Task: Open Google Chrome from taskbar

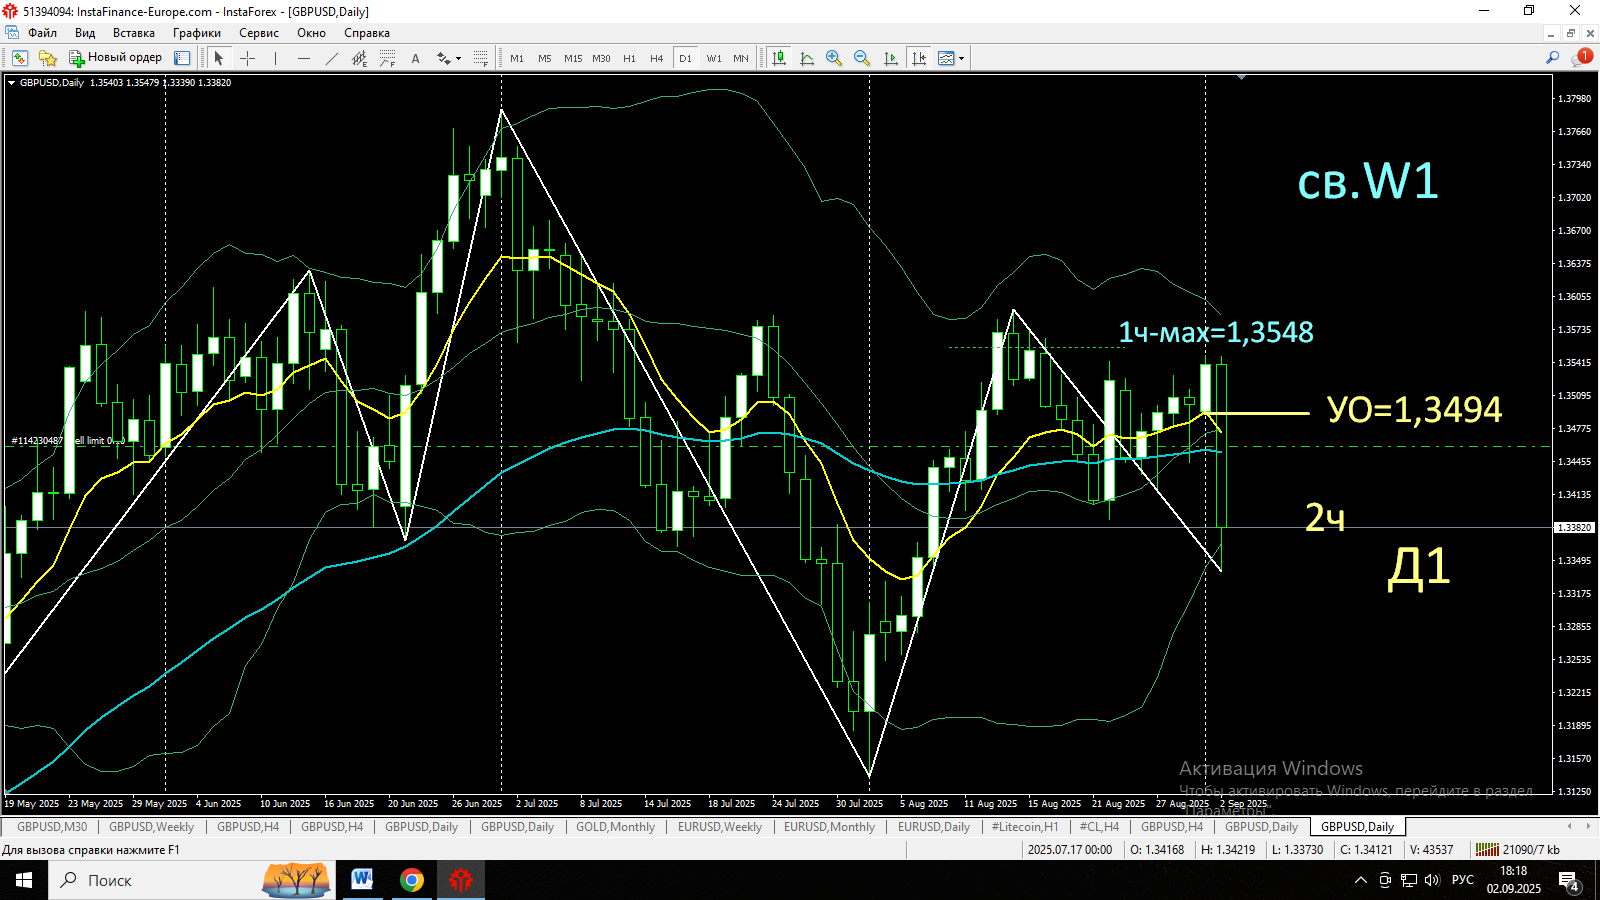Action: (411, 880)
